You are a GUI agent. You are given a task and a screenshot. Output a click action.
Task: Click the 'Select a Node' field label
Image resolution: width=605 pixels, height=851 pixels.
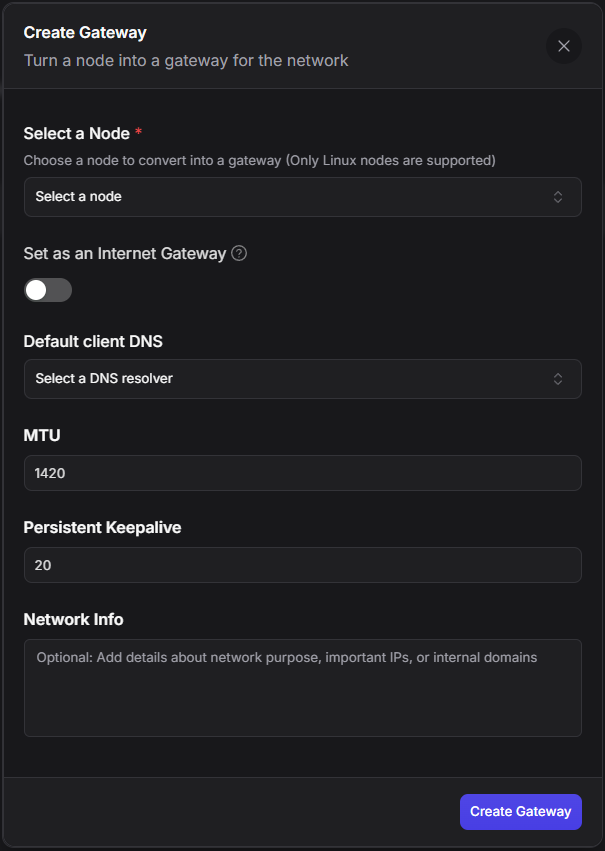click(x=76, y=134)
